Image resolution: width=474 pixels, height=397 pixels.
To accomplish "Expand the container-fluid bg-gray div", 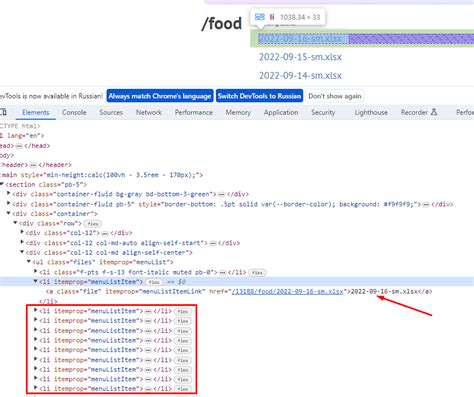I will click(x=9, y=194).
